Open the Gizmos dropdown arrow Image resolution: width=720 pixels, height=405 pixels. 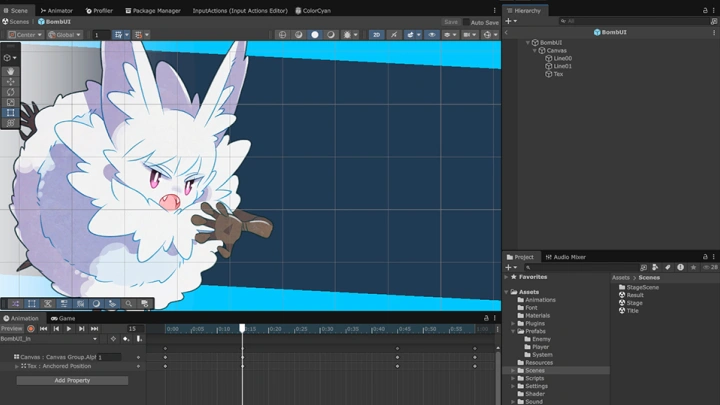(495, 34)
